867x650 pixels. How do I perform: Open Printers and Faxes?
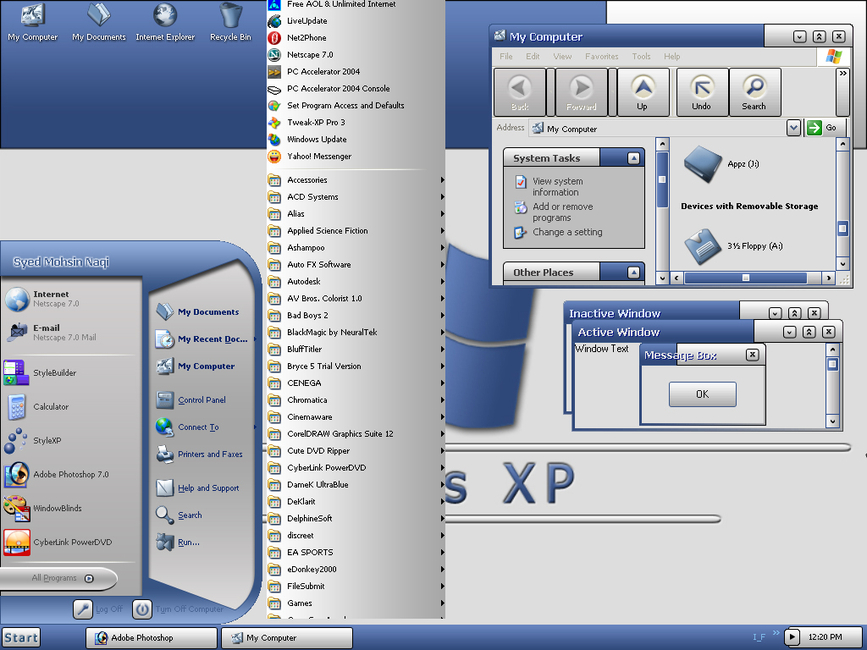201,454
